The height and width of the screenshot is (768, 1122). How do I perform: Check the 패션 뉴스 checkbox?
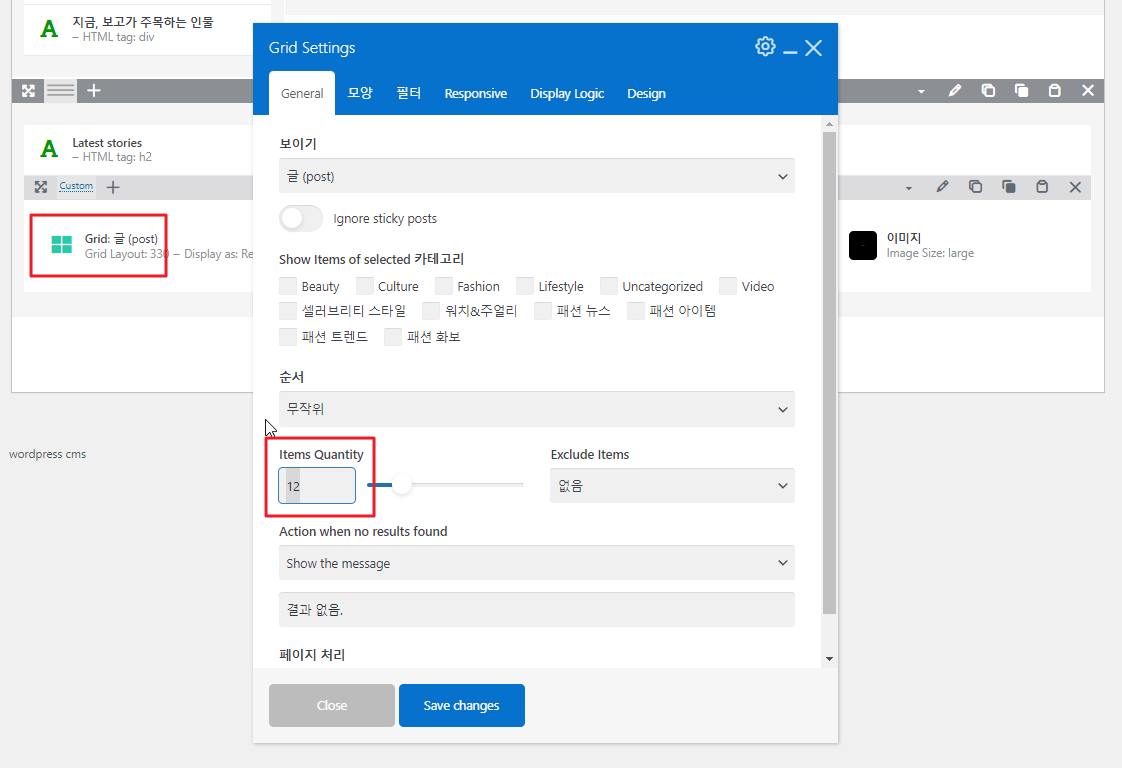click(543, 311)
